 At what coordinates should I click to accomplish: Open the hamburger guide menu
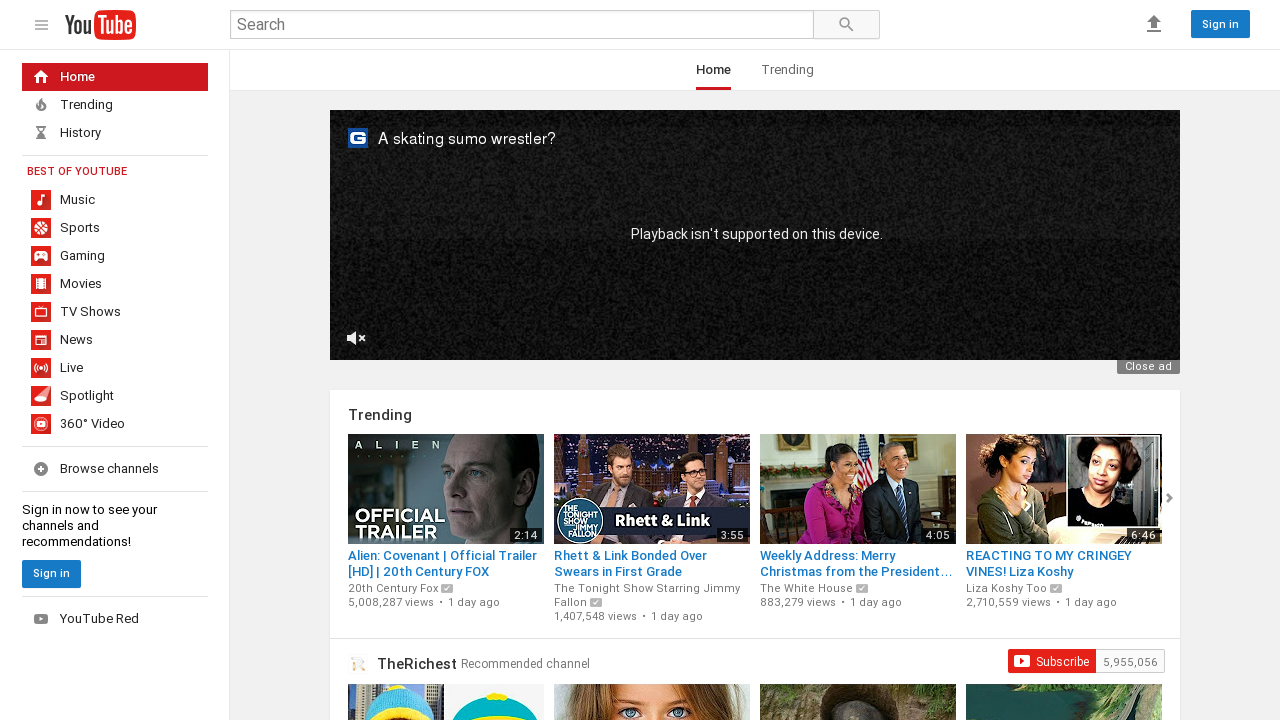click(x=41, y=25)
